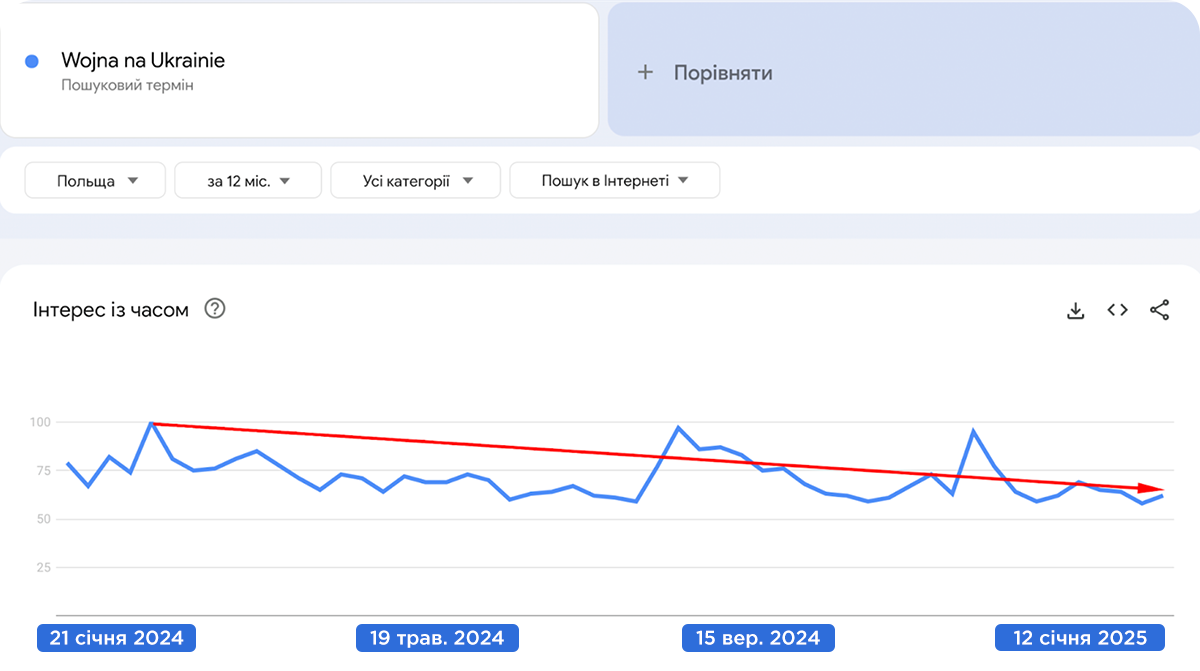Click the blue dot of Wojna na Ukrainie

[x=31, y=61]
